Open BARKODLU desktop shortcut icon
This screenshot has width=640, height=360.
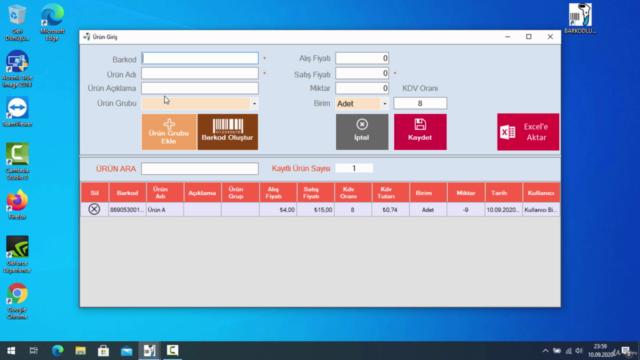click(580, 19)
